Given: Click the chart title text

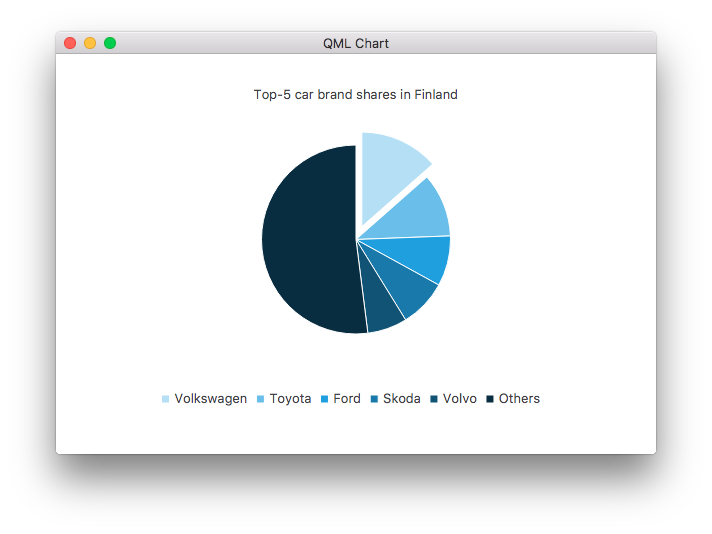Looking at the screenshot, I should pos(356,95).
